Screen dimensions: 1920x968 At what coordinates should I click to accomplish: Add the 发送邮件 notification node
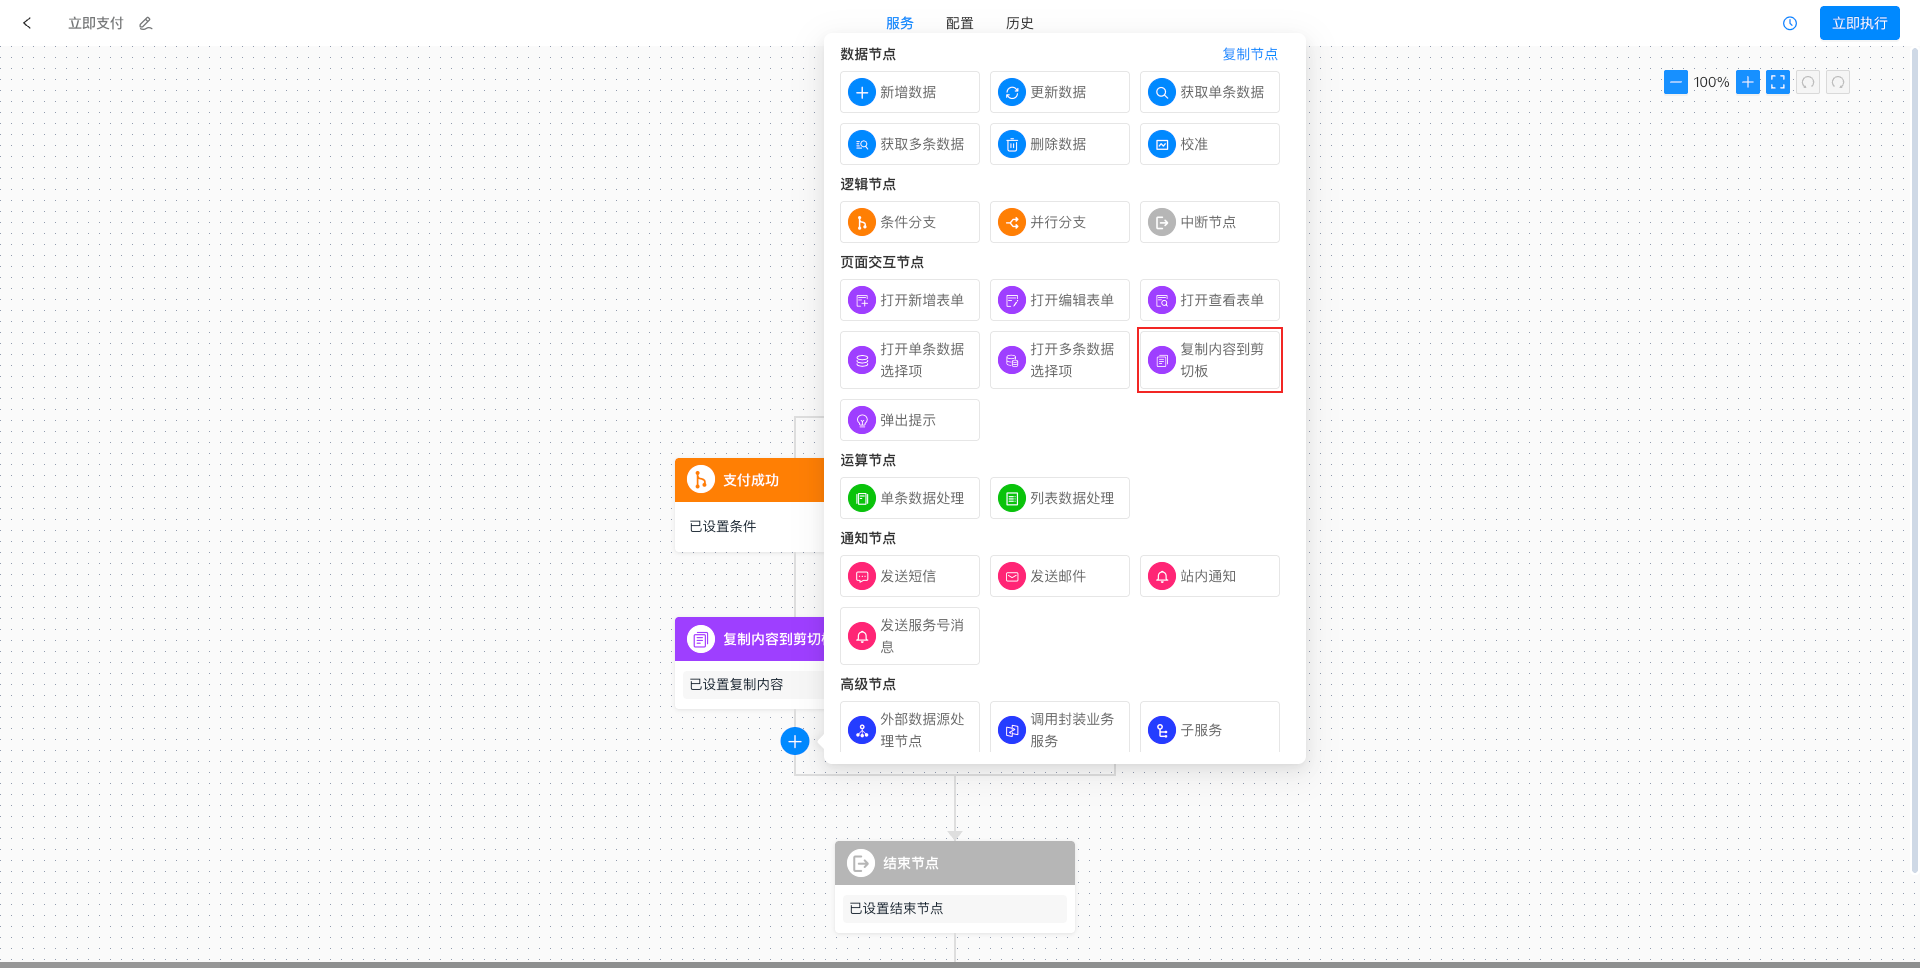click(1059, 576)
